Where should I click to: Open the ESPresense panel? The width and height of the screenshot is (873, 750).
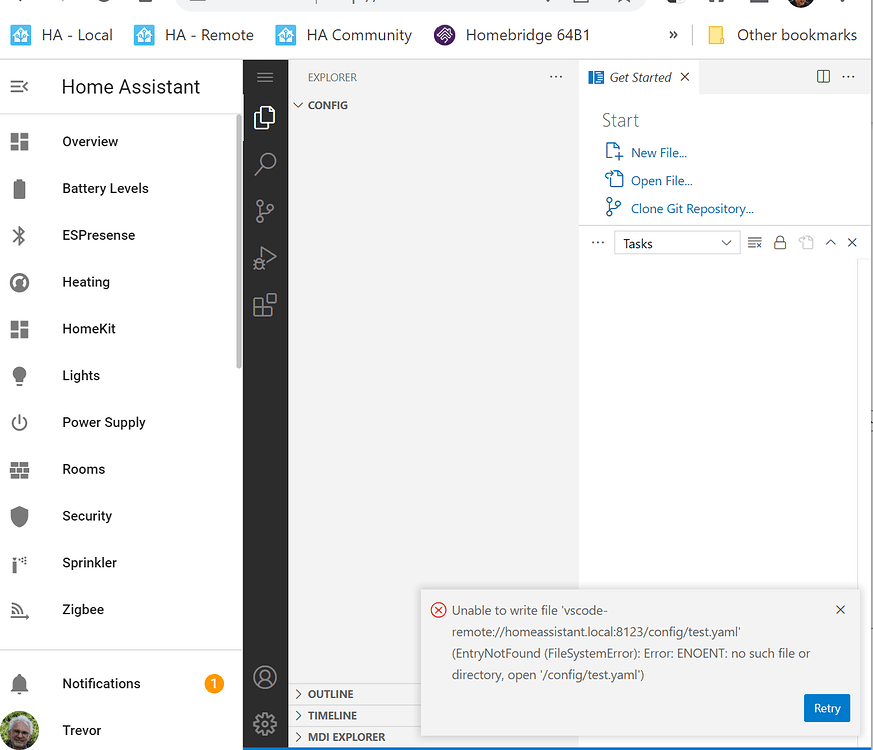tap(121, 235)
